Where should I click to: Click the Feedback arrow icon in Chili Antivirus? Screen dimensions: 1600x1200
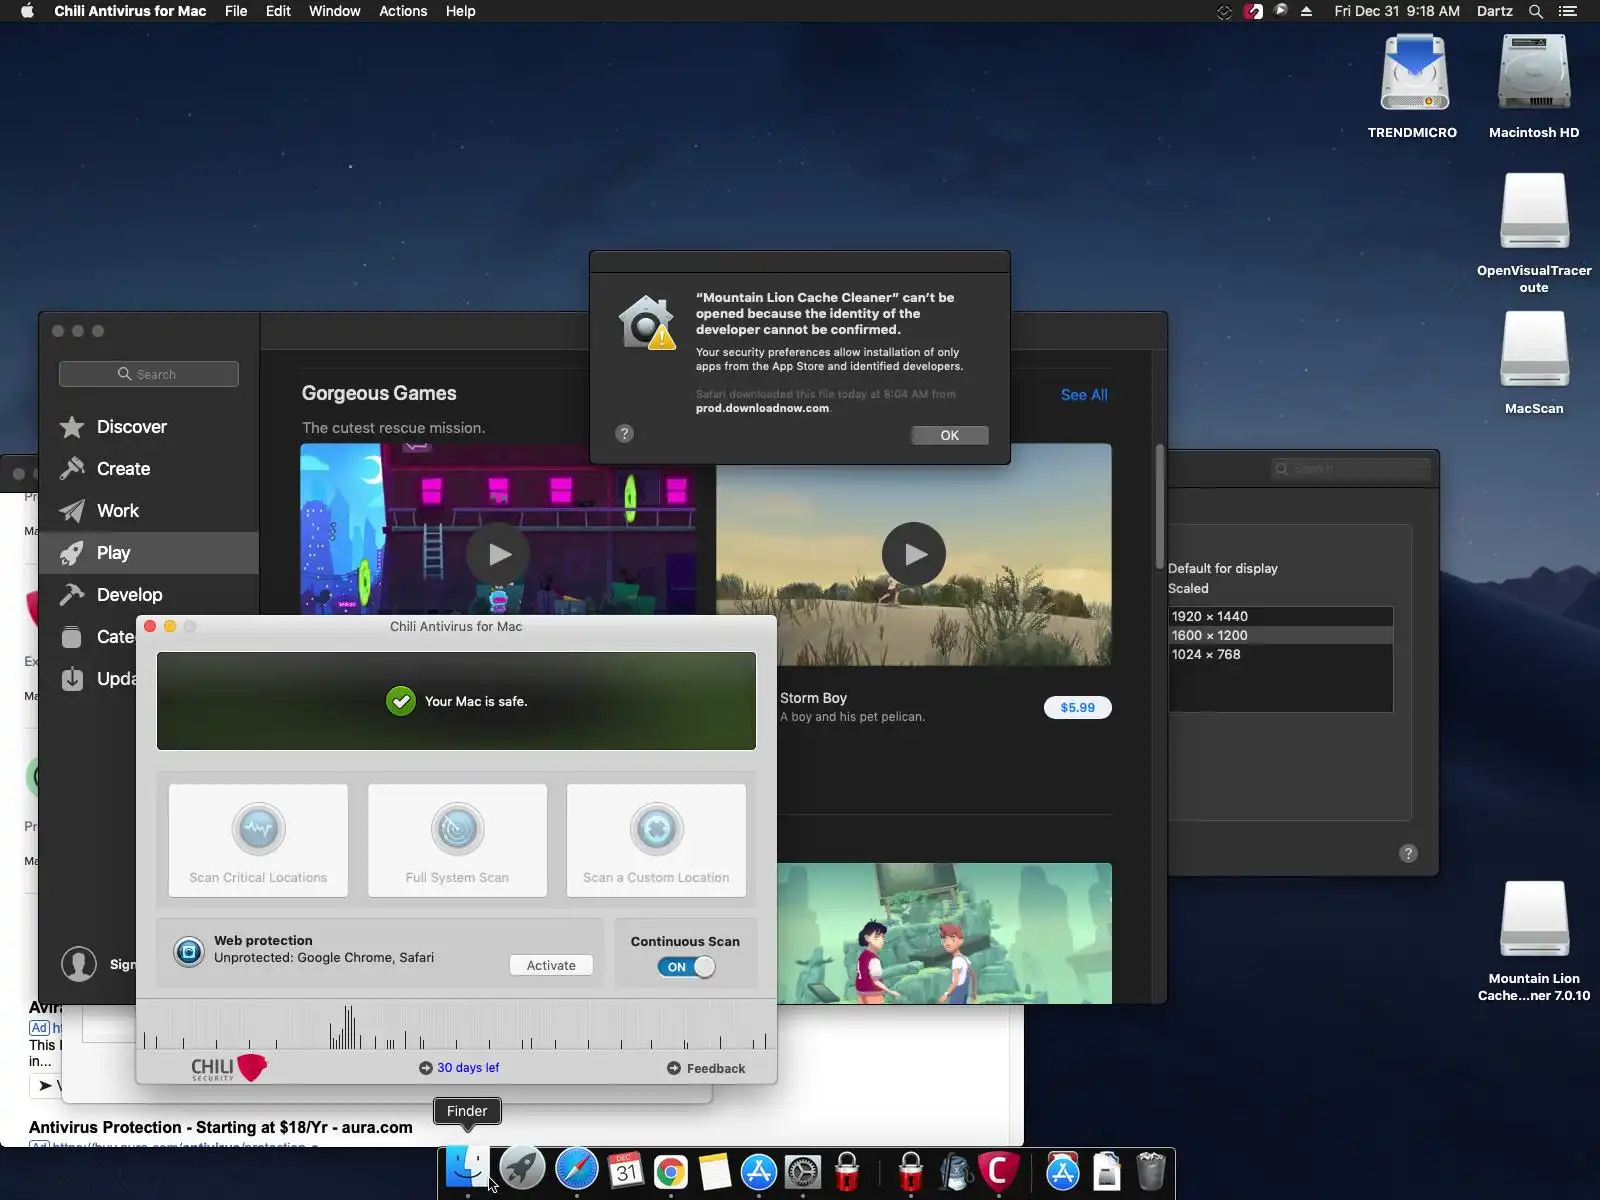coord(673,1068)
